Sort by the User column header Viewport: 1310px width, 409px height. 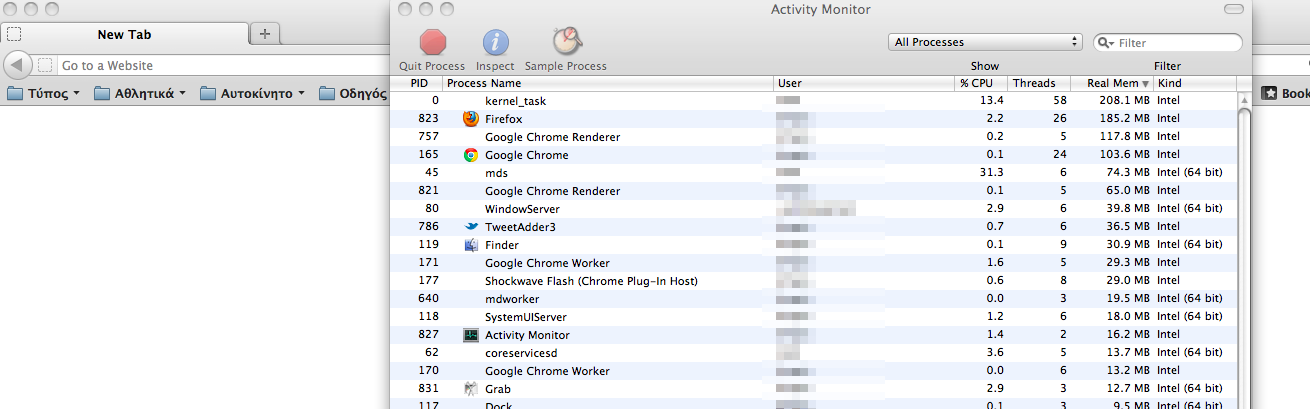tap(864, 83)
